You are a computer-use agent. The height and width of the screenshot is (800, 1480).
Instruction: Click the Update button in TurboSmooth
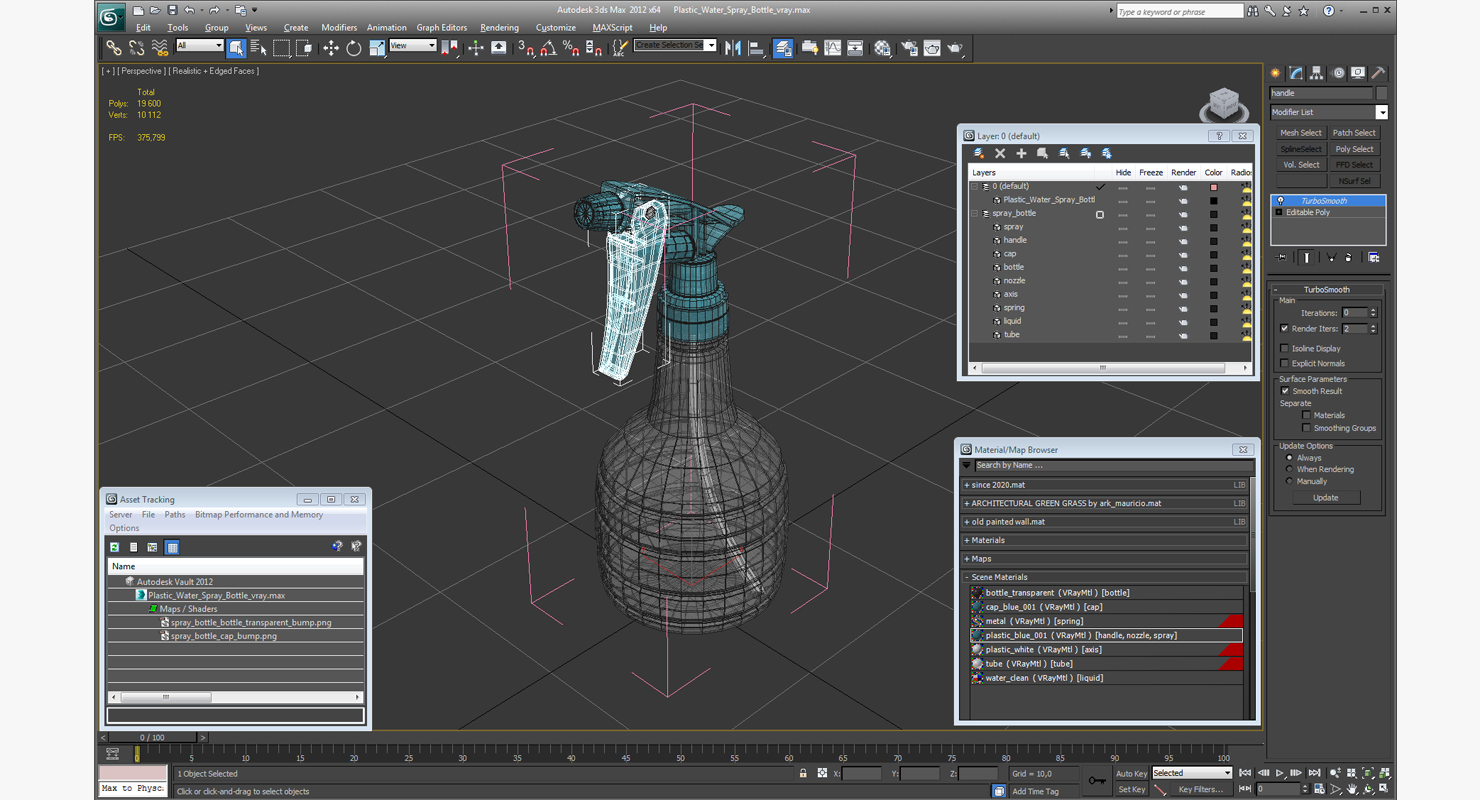pyautogui.click(x=1325, y=497)
